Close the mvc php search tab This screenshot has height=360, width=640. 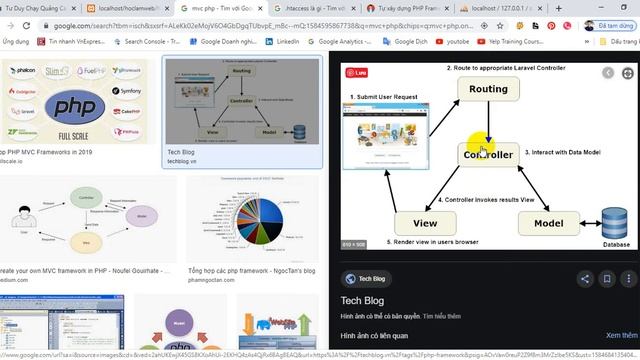tap(260, 8)
